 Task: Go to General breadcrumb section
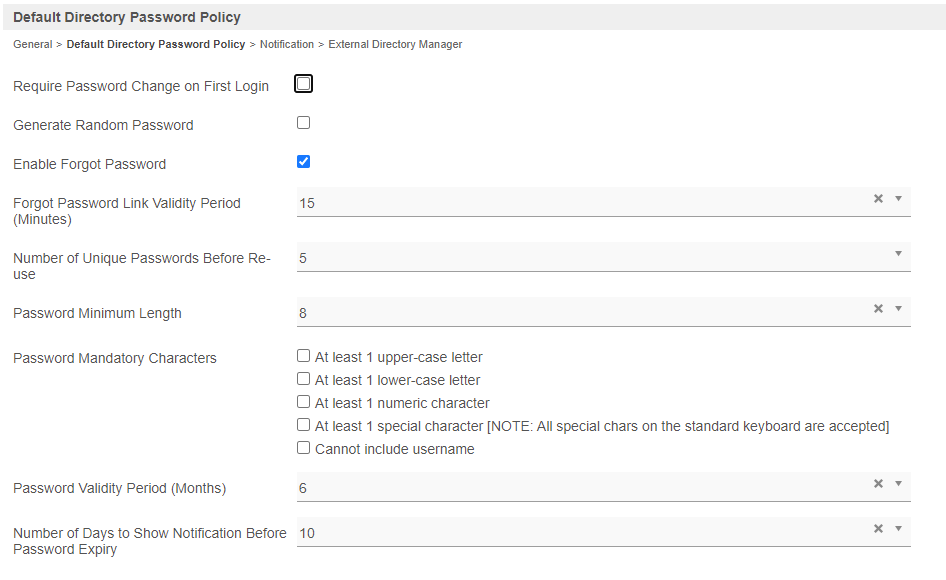click(x=32, y=45)
